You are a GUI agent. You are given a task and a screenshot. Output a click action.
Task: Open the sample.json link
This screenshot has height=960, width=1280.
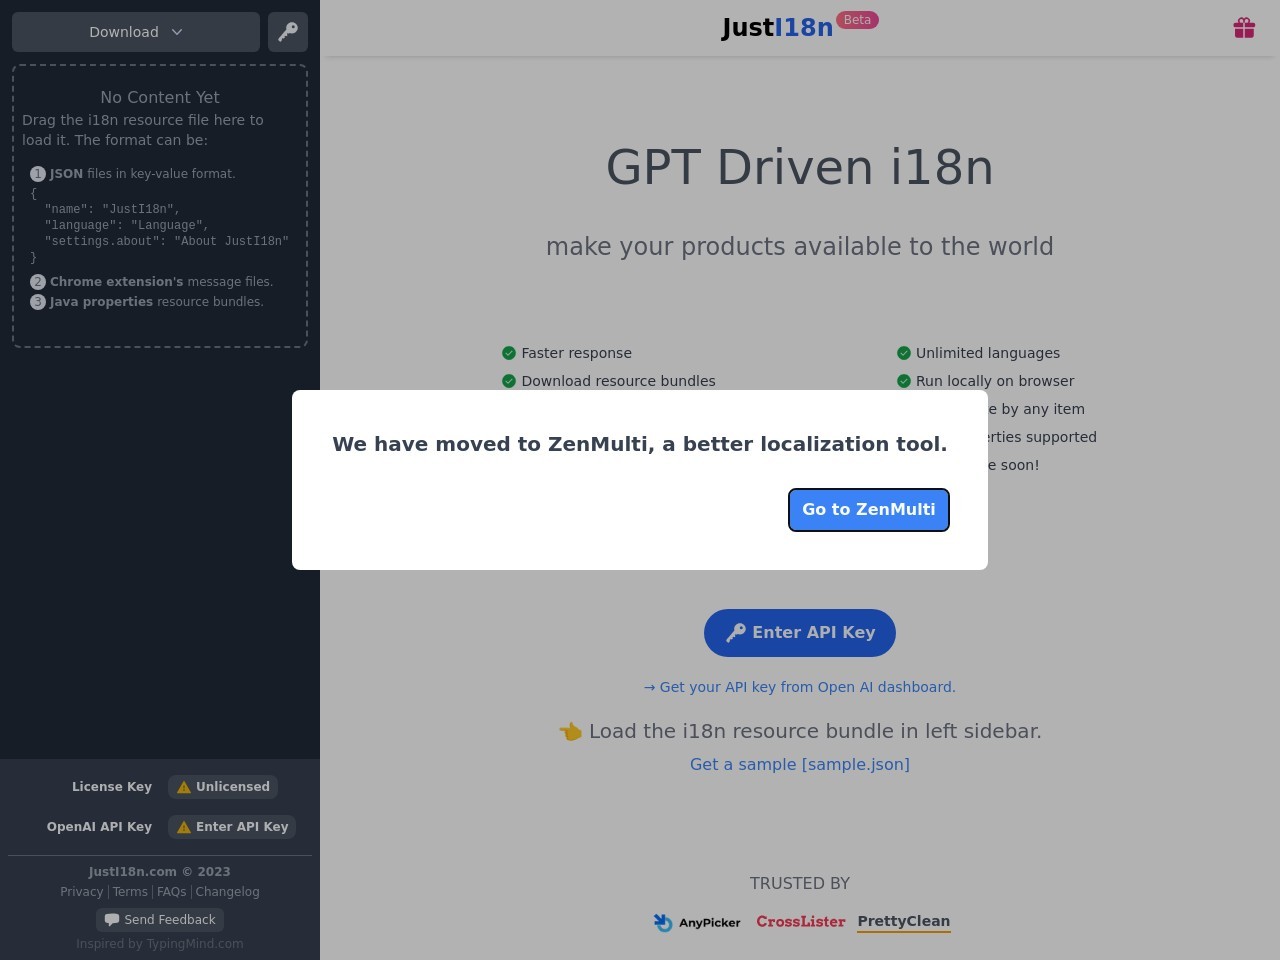point(800,764)
